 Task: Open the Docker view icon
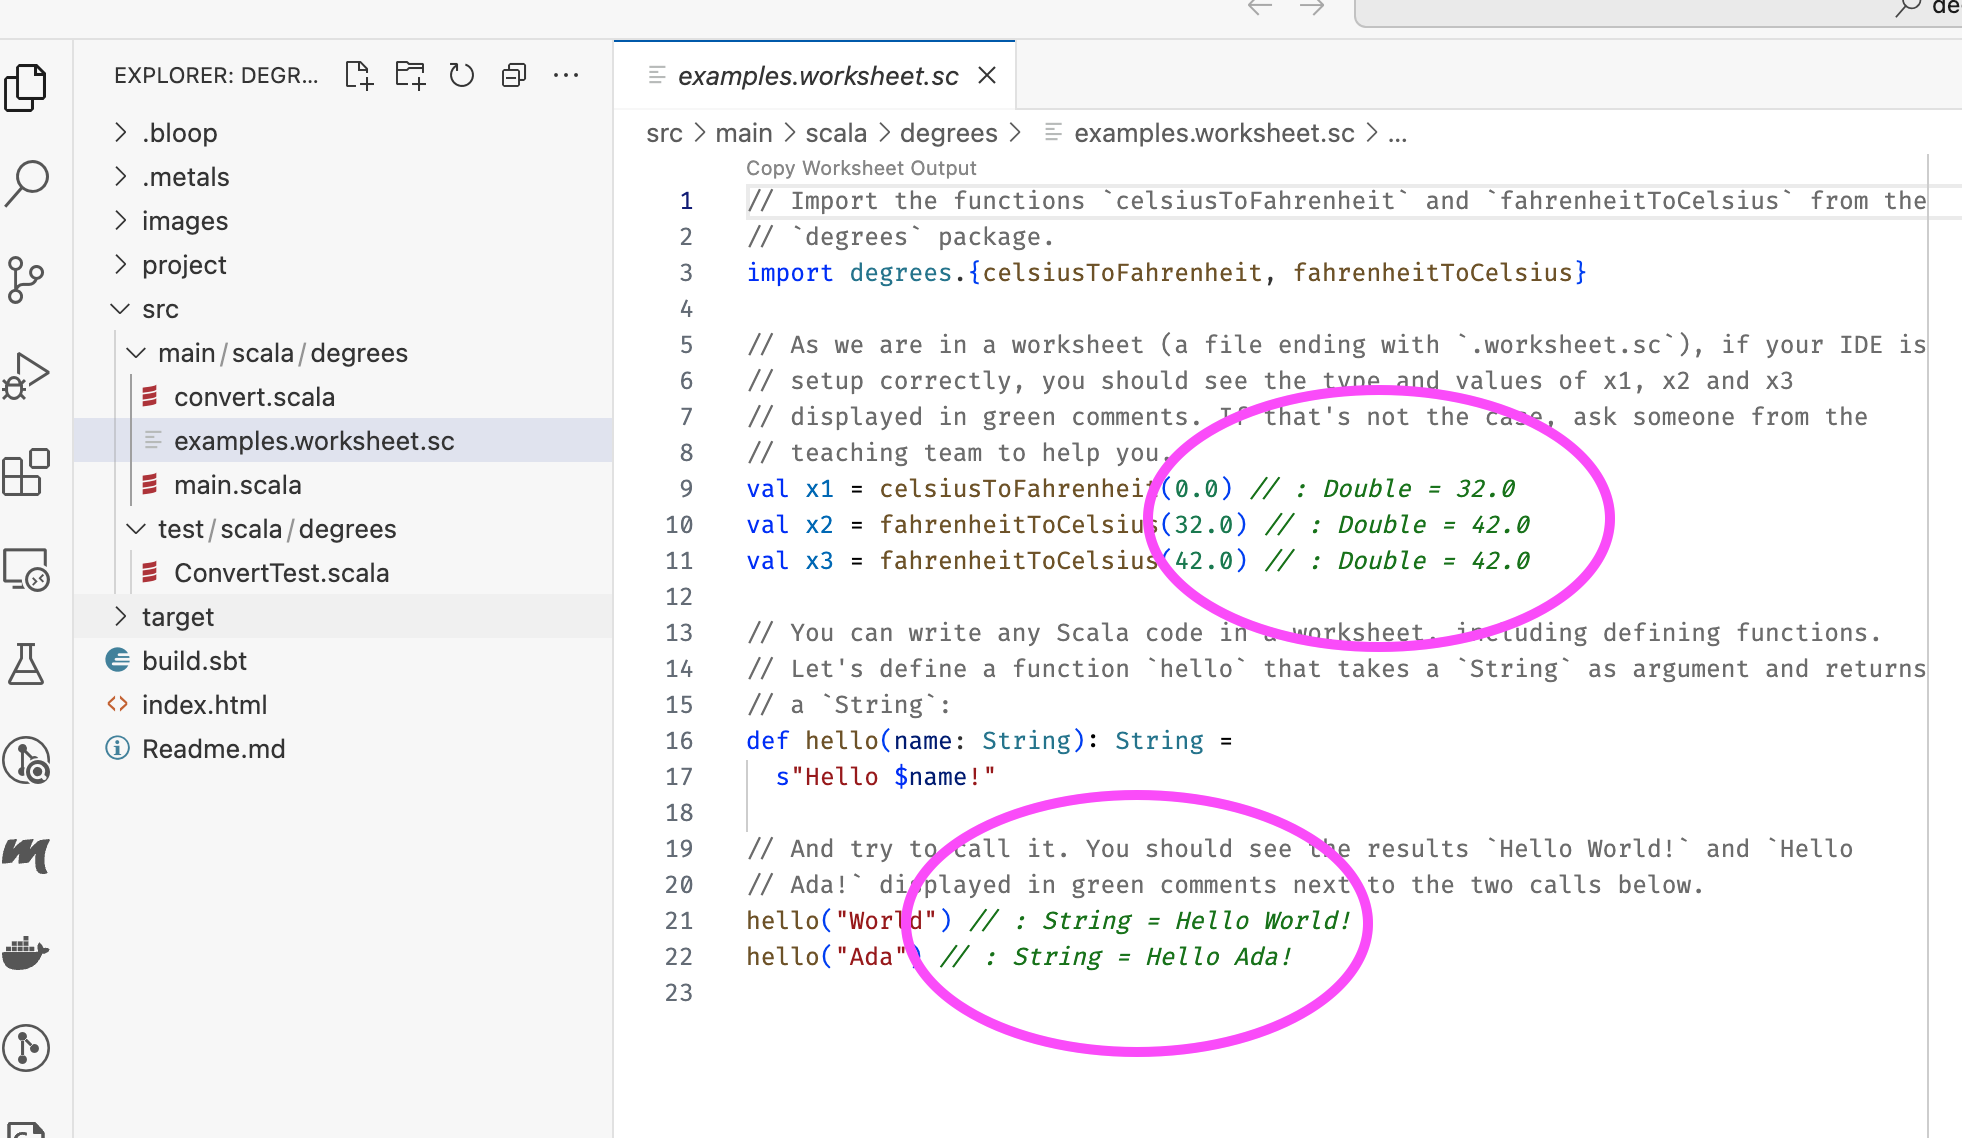[26, 952]
